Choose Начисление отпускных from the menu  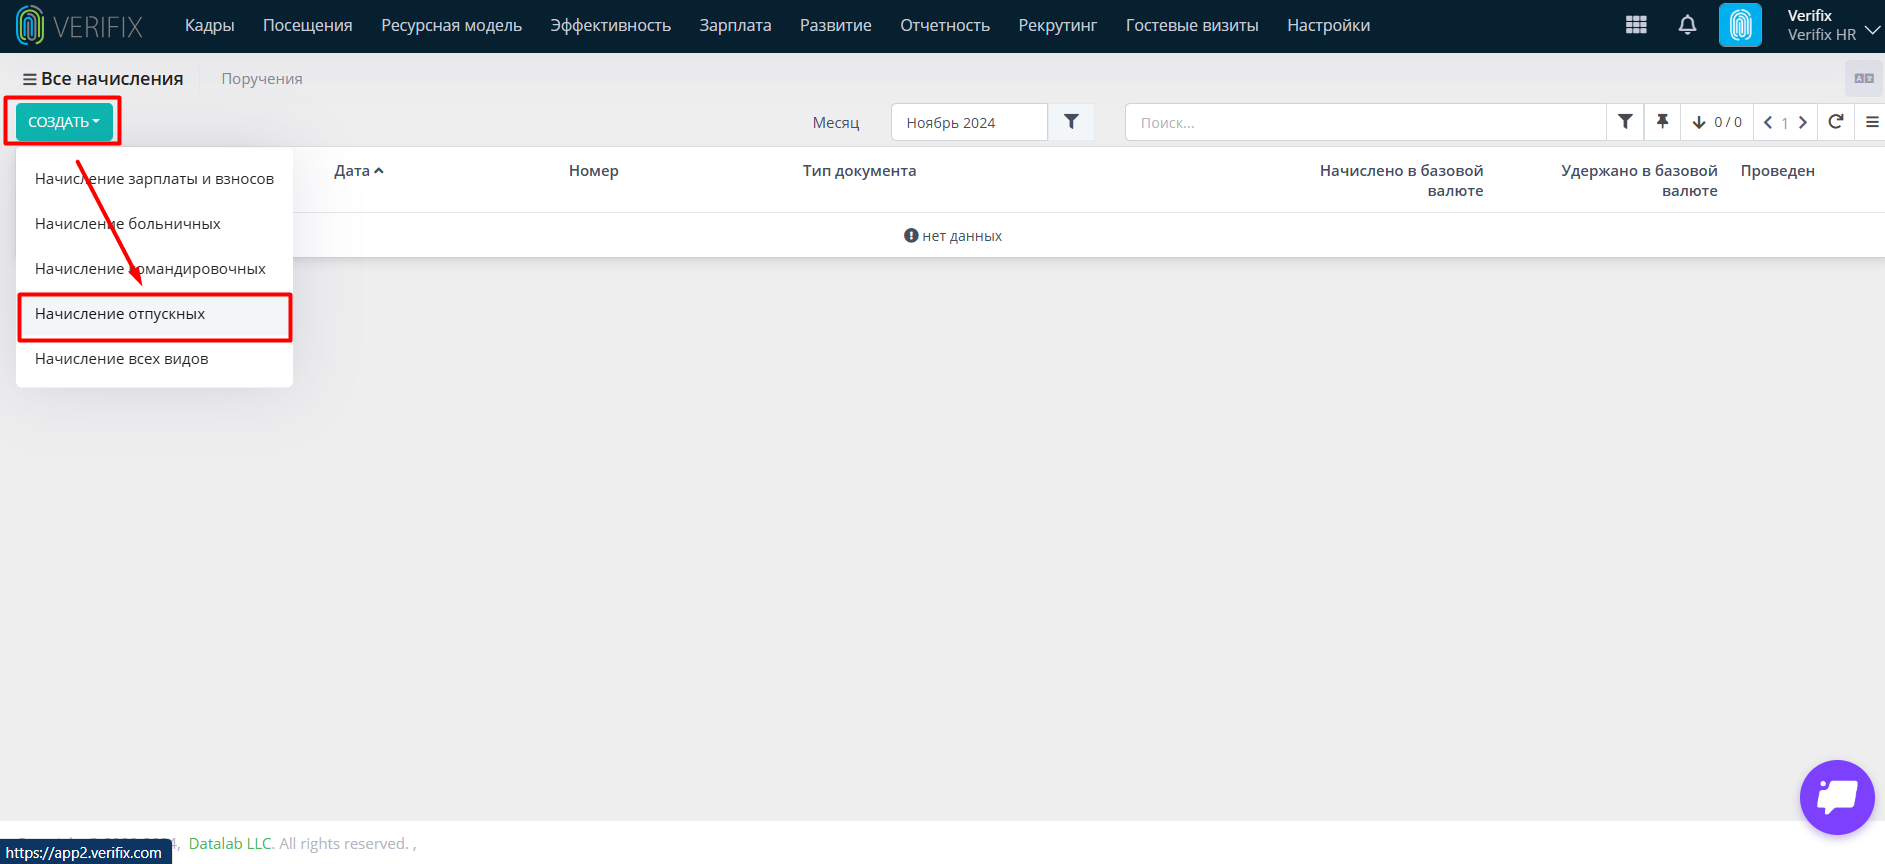coord(154,314)
